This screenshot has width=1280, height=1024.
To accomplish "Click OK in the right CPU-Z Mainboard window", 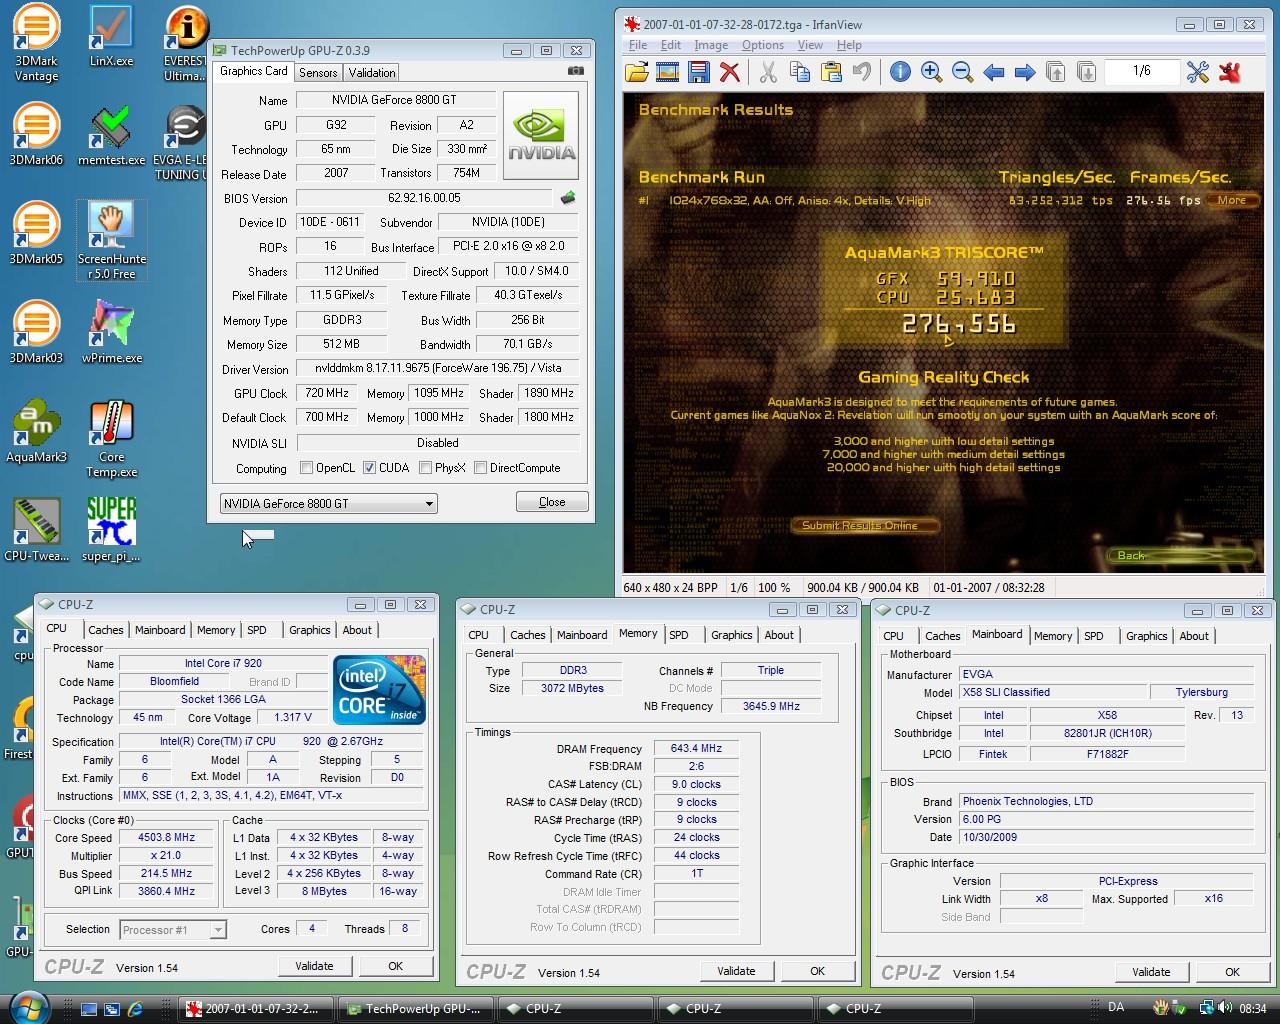I will (1232, 972).
